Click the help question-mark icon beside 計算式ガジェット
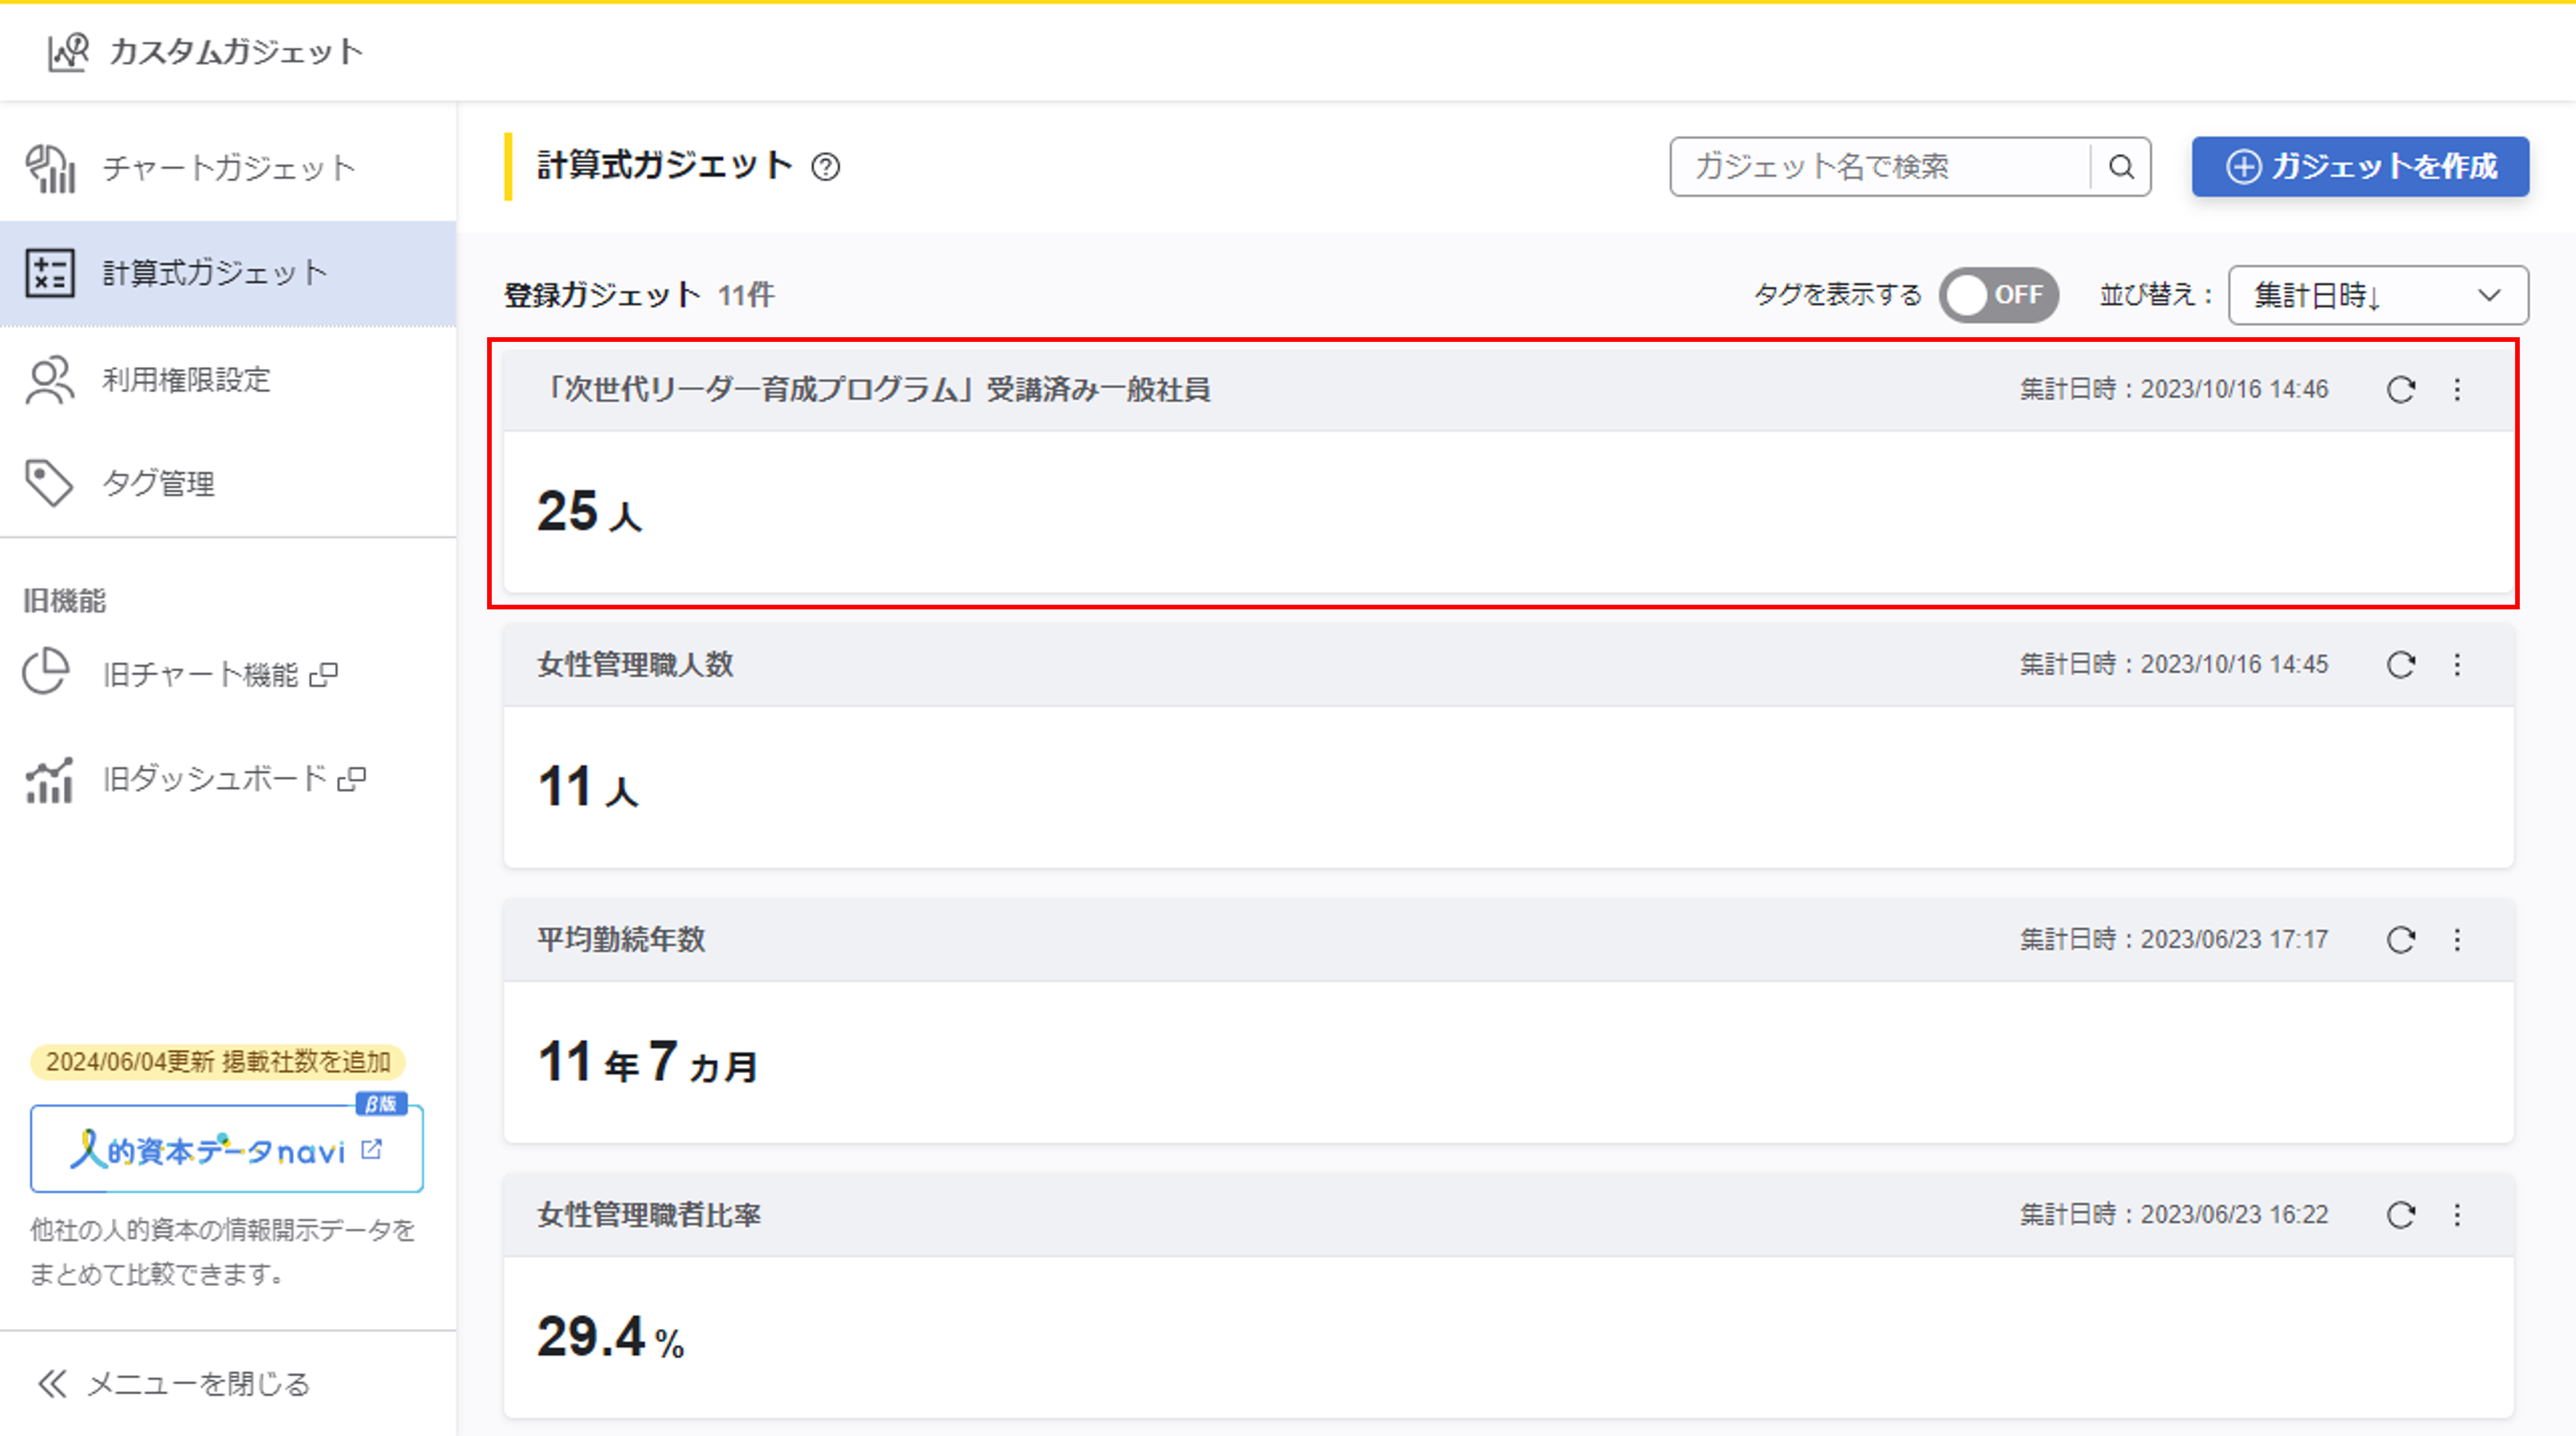Image resolution: width=2576 pixels, height=1436 pixels. [x=826, y=167]
